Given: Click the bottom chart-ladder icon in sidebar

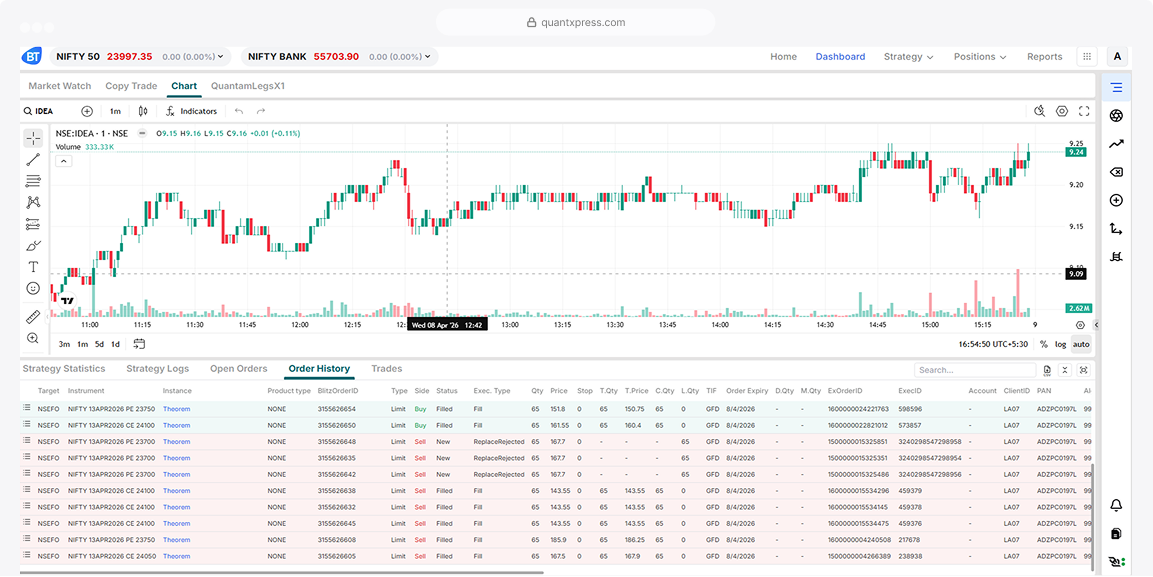Looking at the screenshot, I should tap(1116, 257).
